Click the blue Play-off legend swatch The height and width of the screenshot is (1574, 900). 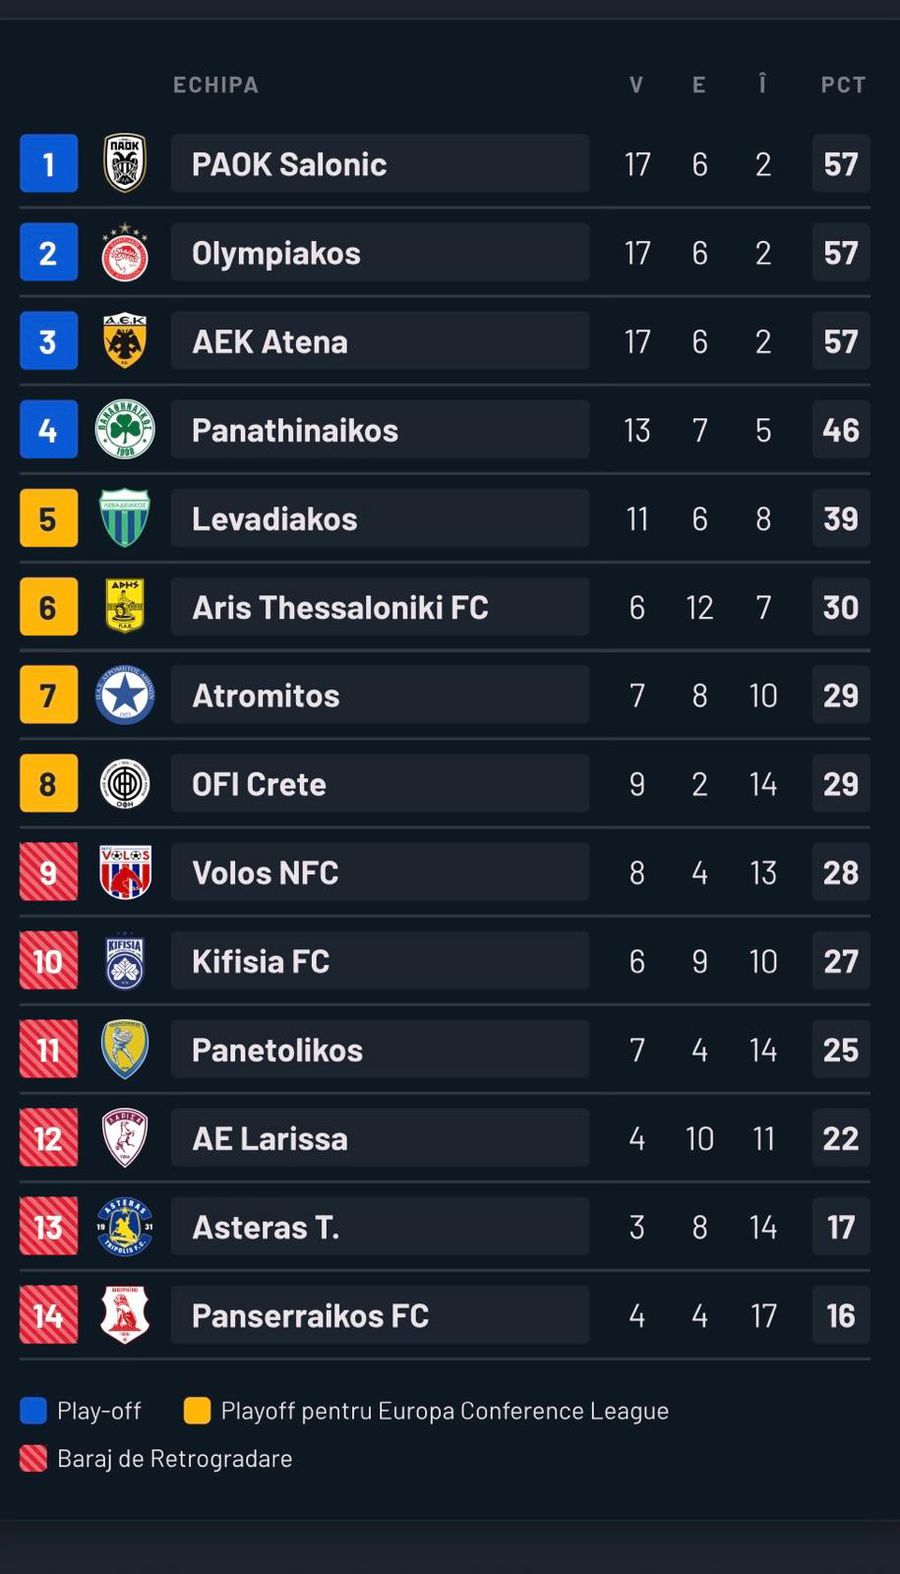33,1411
